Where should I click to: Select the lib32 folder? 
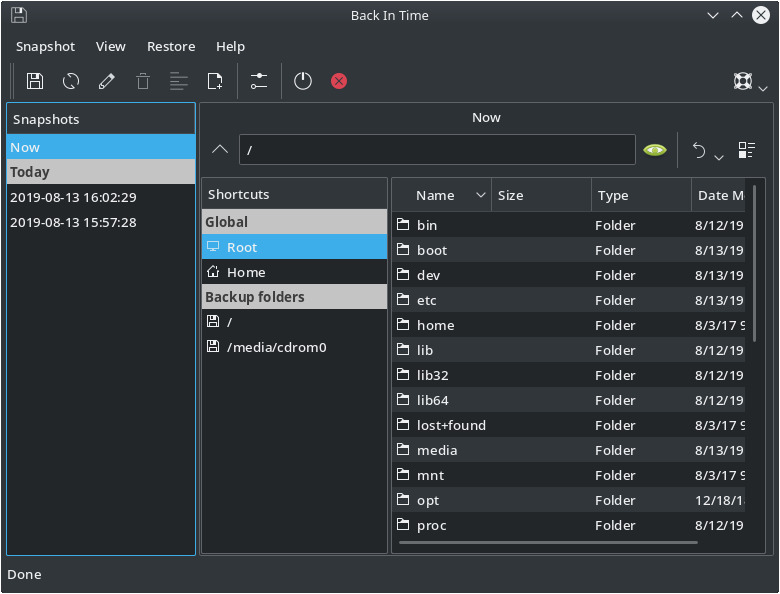click(569, 375)
